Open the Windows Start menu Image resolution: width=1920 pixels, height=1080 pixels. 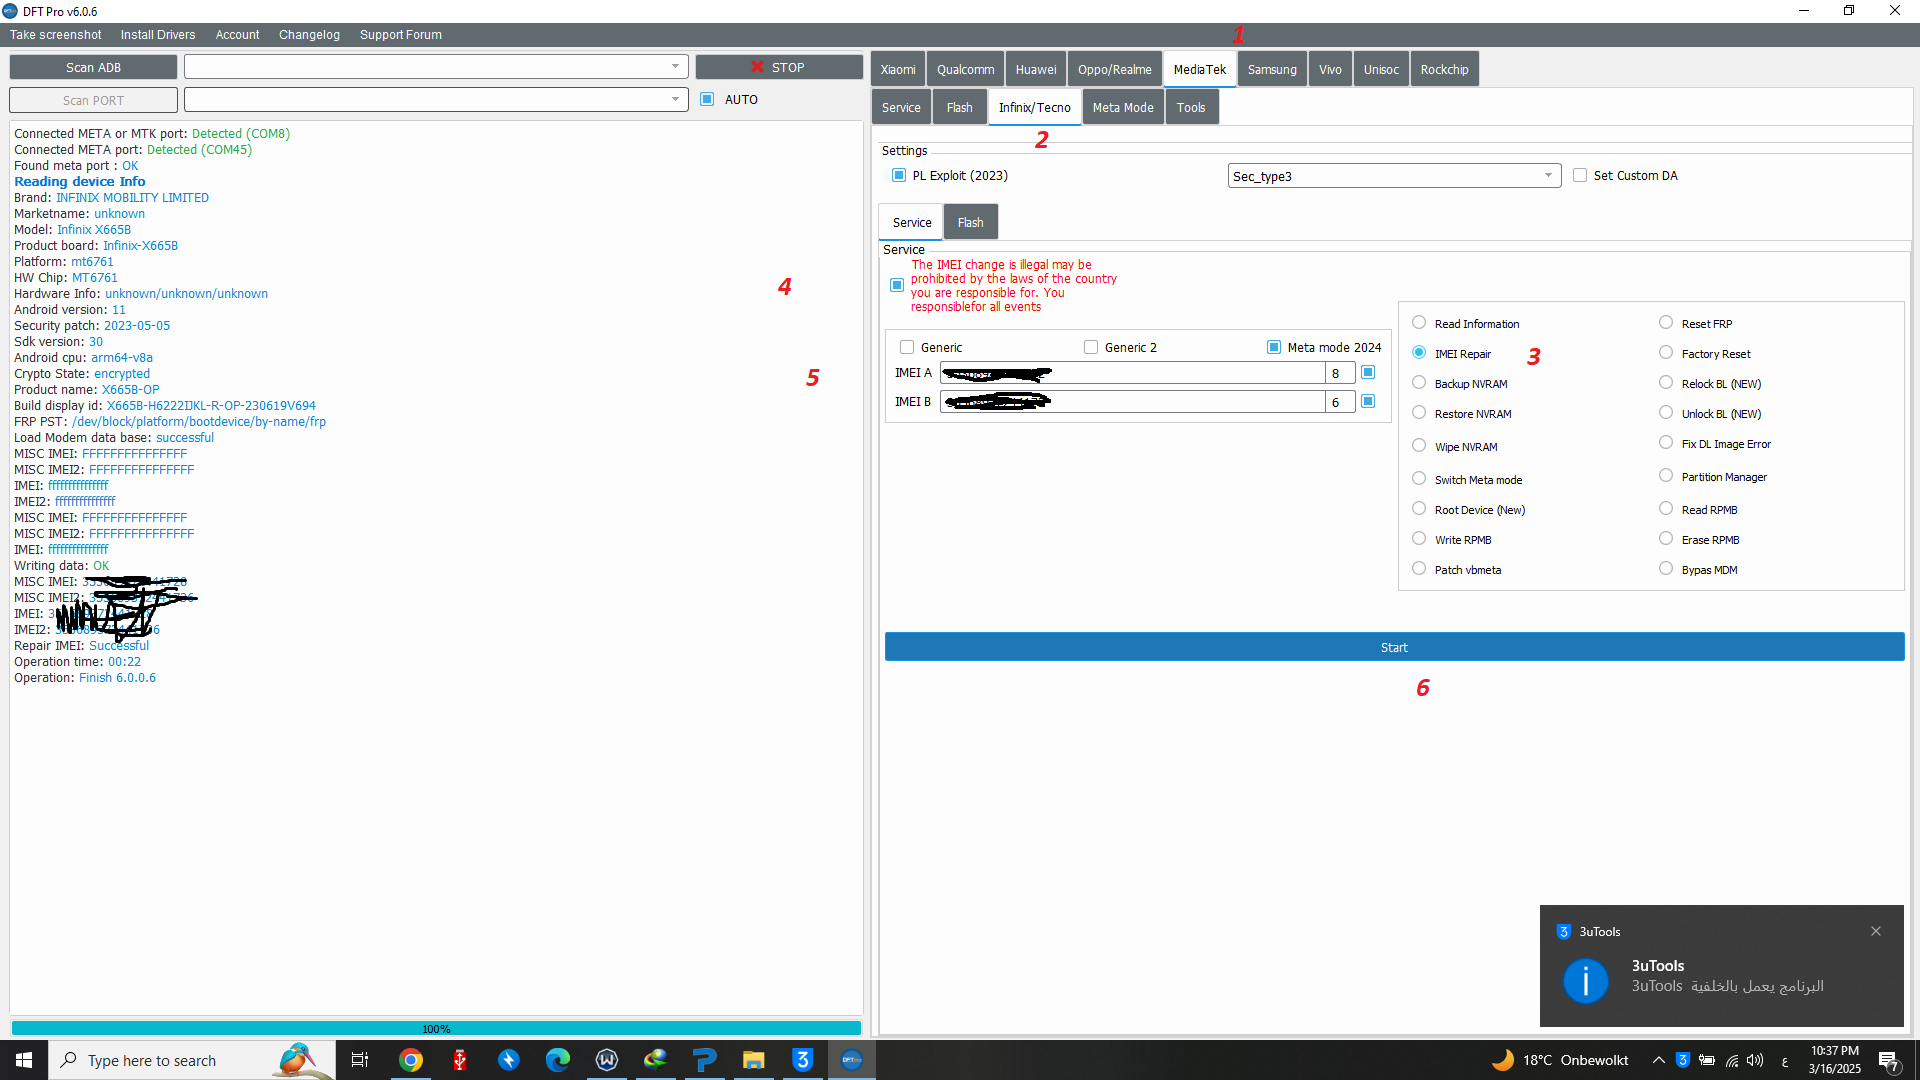pos(24,1060)
